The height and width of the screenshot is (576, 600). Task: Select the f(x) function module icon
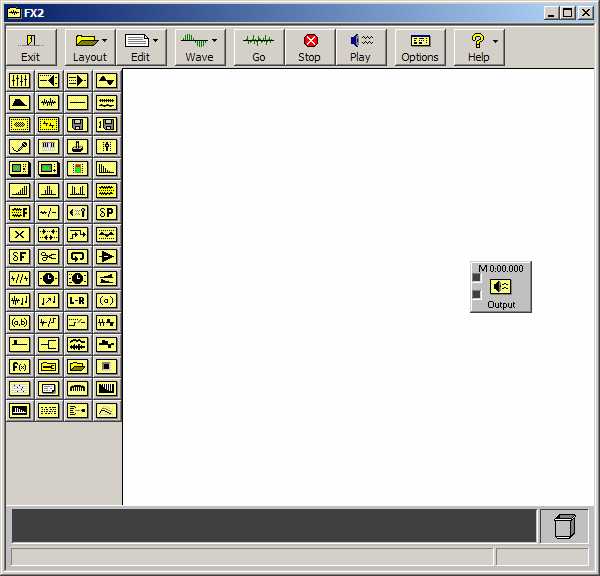[x=19, y=366]
